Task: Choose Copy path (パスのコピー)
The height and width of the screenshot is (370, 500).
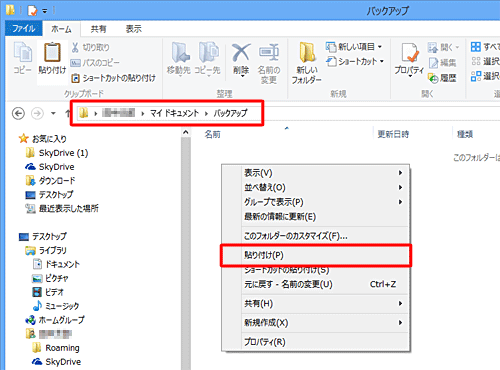Action: click(95, 62)
